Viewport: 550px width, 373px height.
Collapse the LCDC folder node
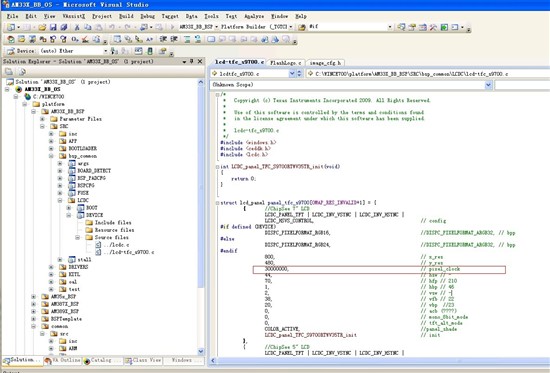[60, 200]
